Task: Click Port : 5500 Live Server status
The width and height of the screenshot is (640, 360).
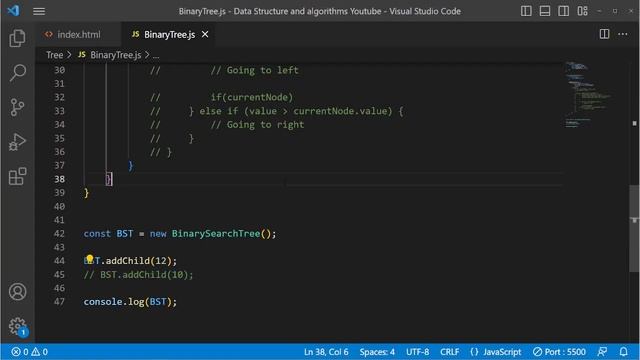Action: 559,352
